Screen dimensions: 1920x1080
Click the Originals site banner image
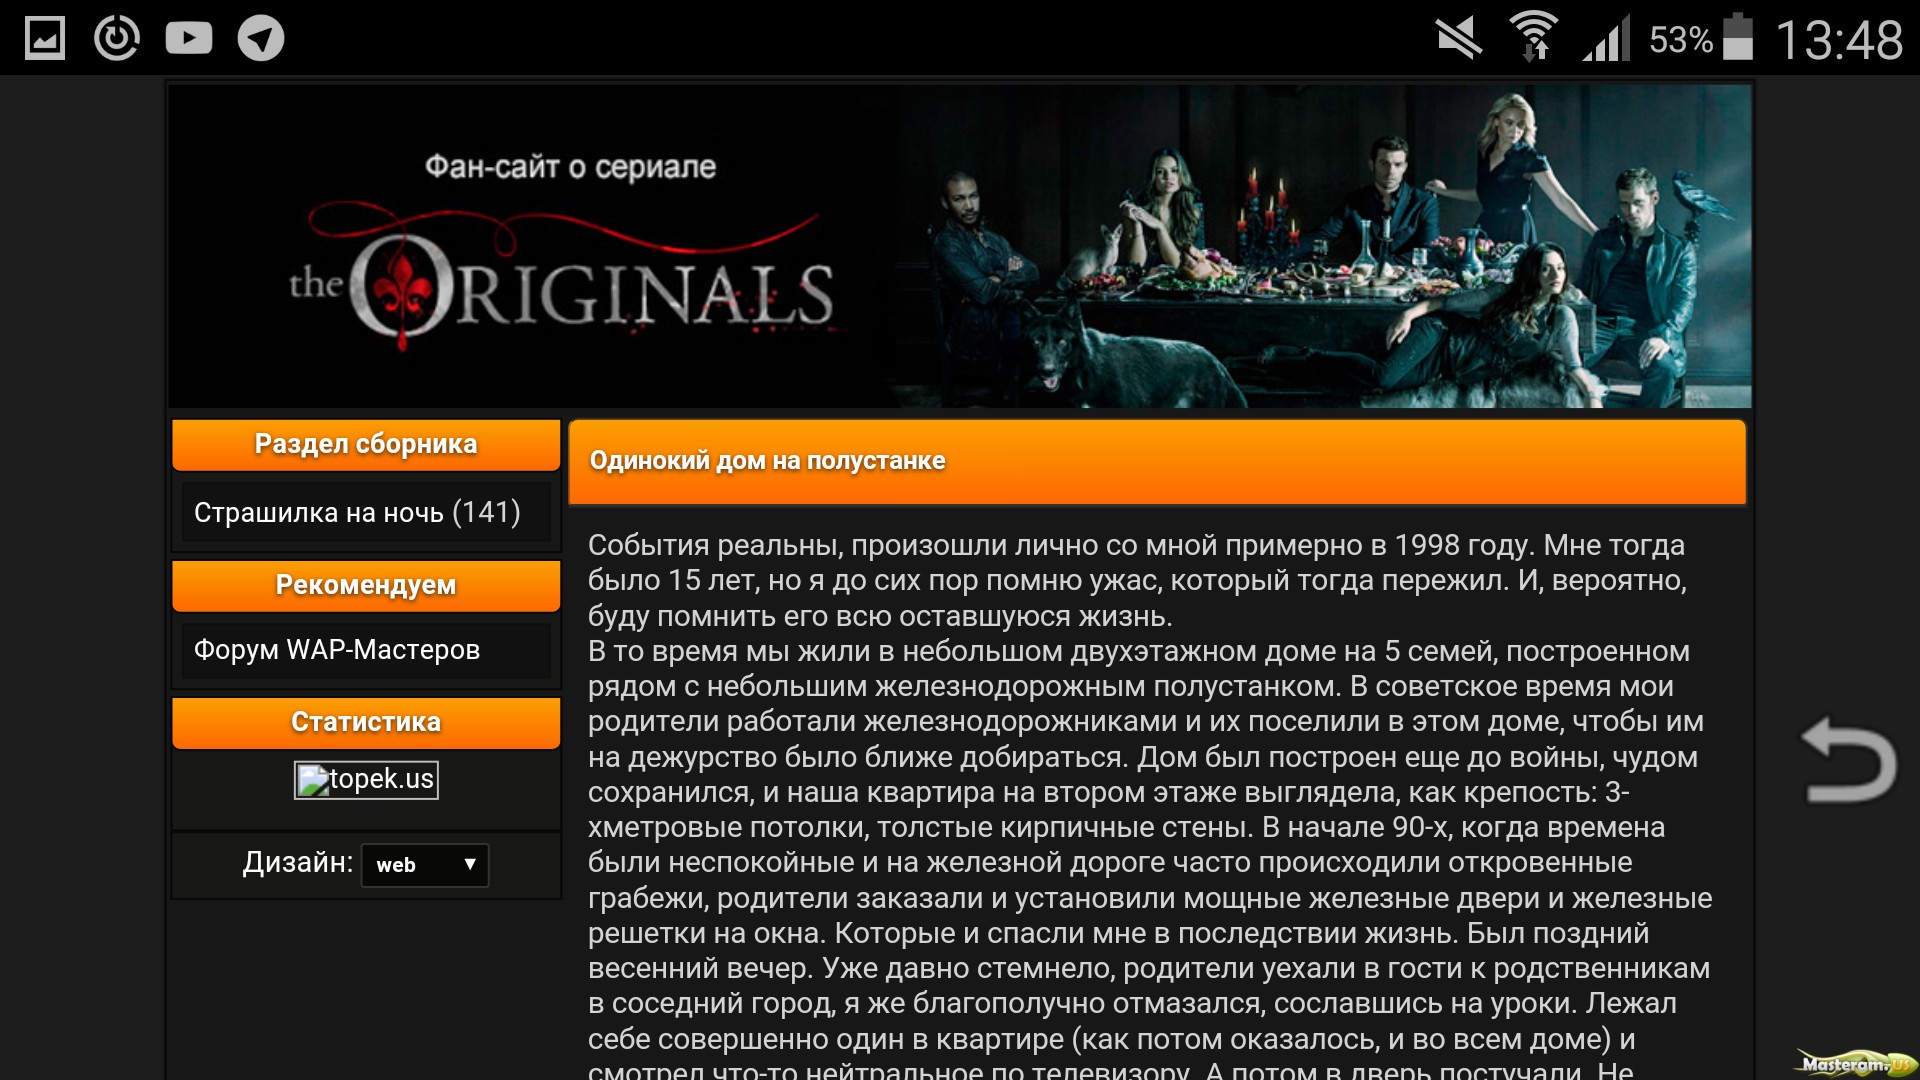[x=960, y=246]
